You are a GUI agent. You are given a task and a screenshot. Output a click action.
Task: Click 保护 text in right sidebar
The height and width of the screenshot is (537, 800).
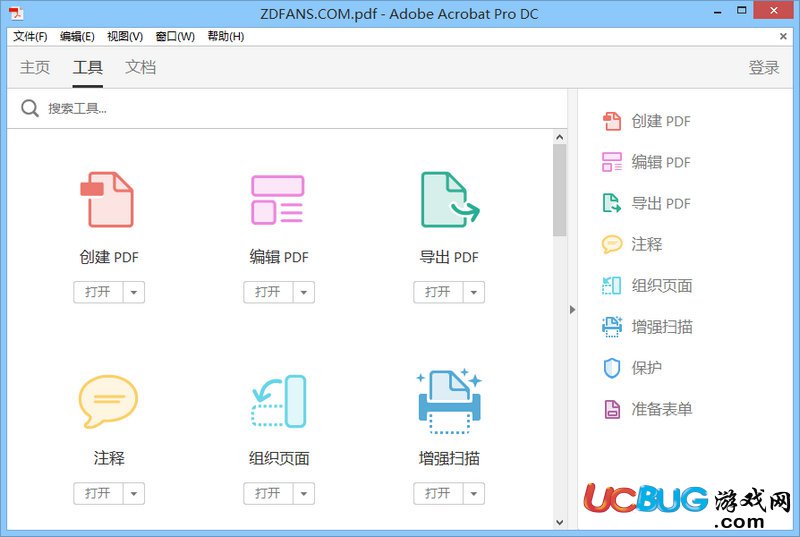pos(646,368)
